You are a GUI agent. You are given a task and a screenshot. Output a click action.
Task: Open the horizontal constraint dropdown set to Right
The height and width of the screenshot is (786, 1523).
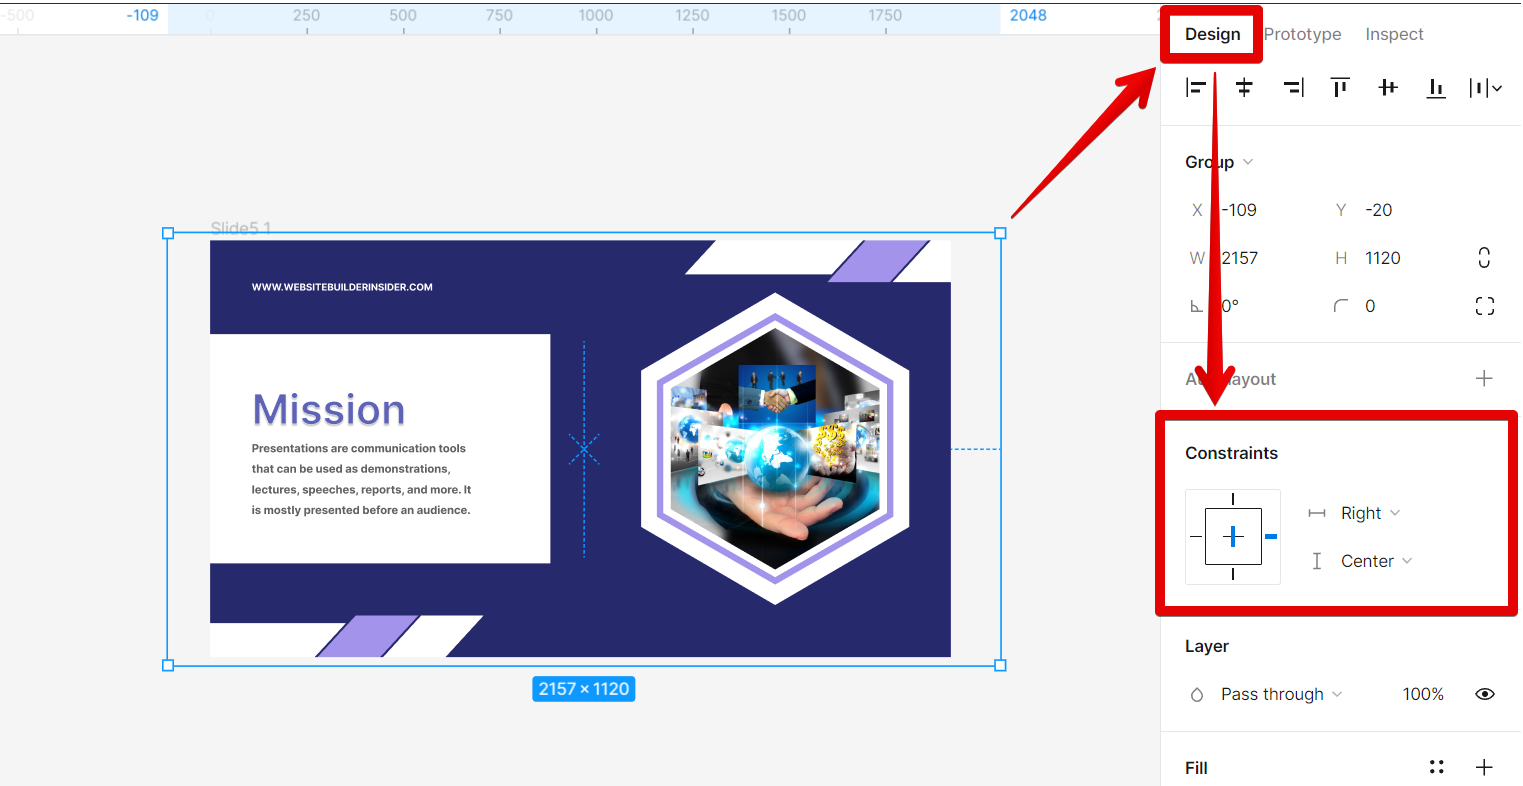1370,513
